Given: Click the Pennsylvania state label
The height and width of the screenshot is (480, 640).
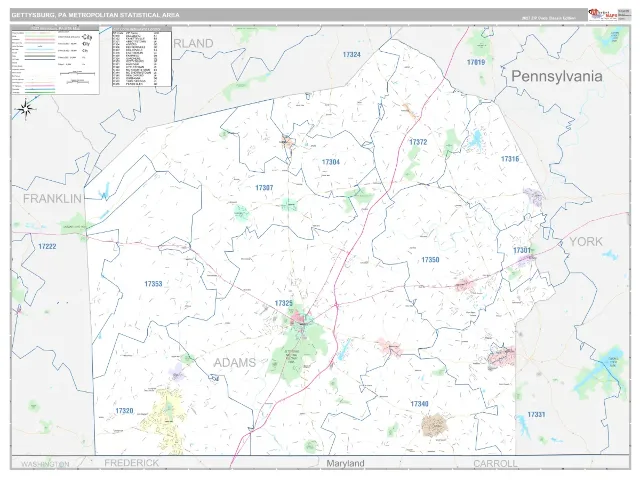Looking at the screenshot, I should 557,76.
